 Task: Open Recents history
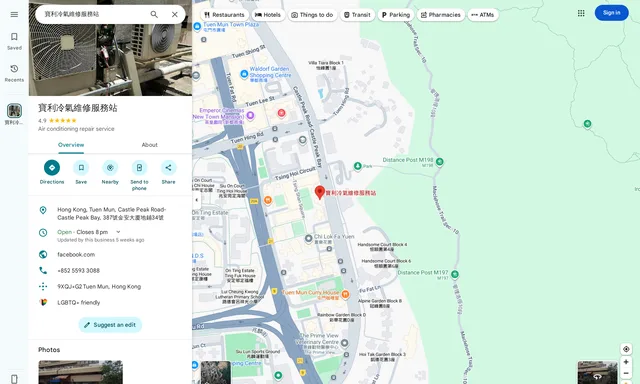[x=14, y=73]
